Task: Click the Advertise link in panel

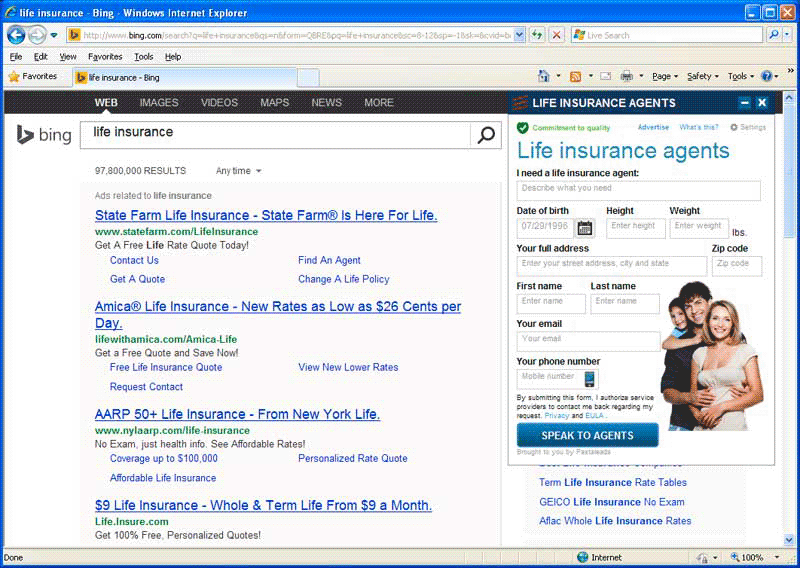Action: tap(653, 127)
